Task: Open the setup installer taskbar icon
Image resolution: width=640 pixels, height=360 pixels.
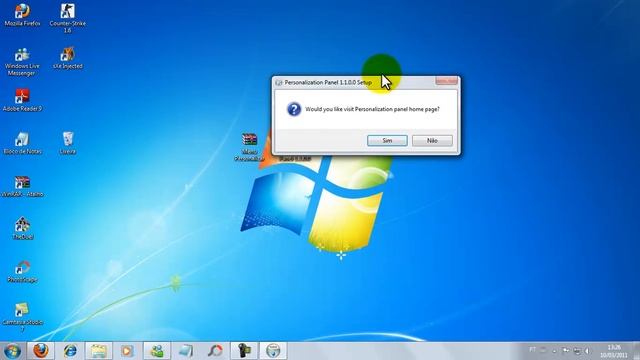Action: (x=273, y=351)
